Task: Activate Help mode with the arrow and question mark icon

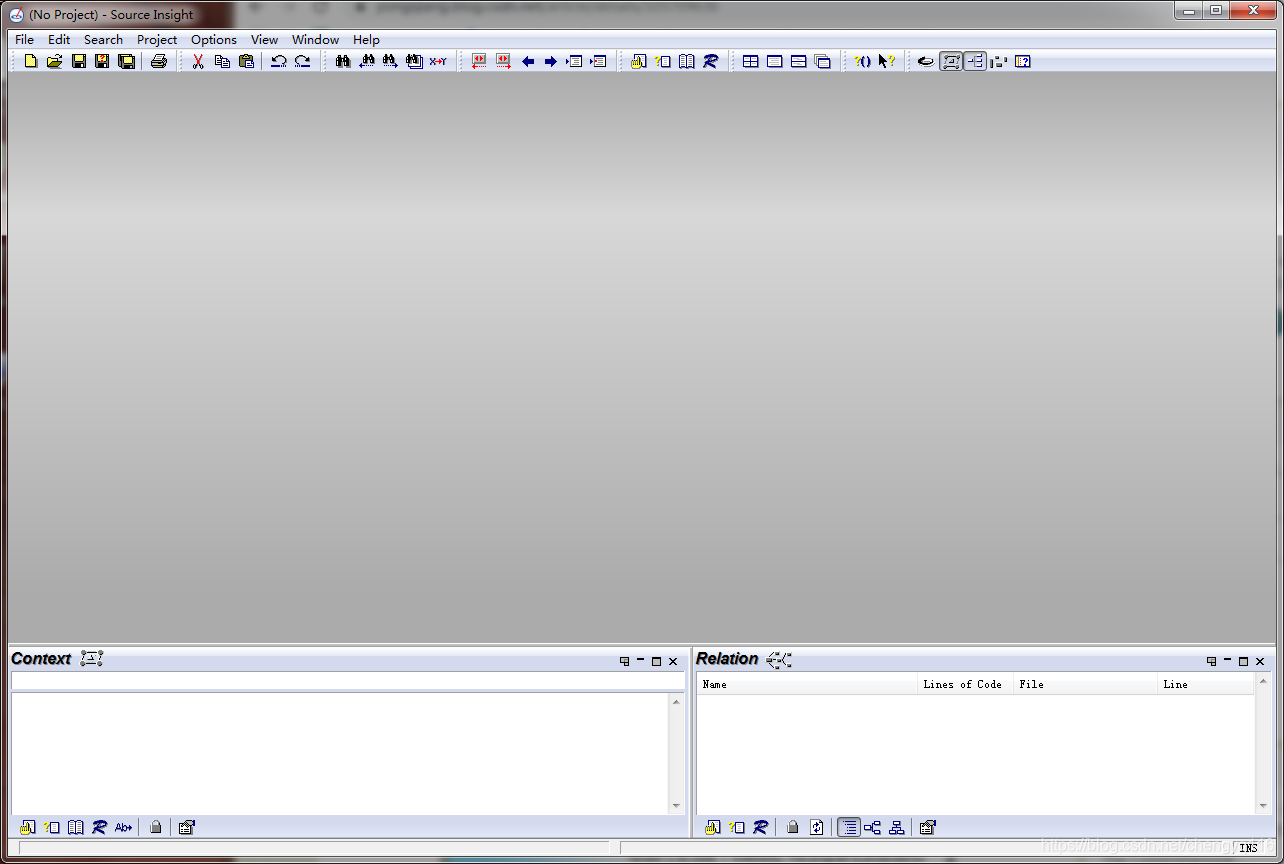Action: coord(886,61)
